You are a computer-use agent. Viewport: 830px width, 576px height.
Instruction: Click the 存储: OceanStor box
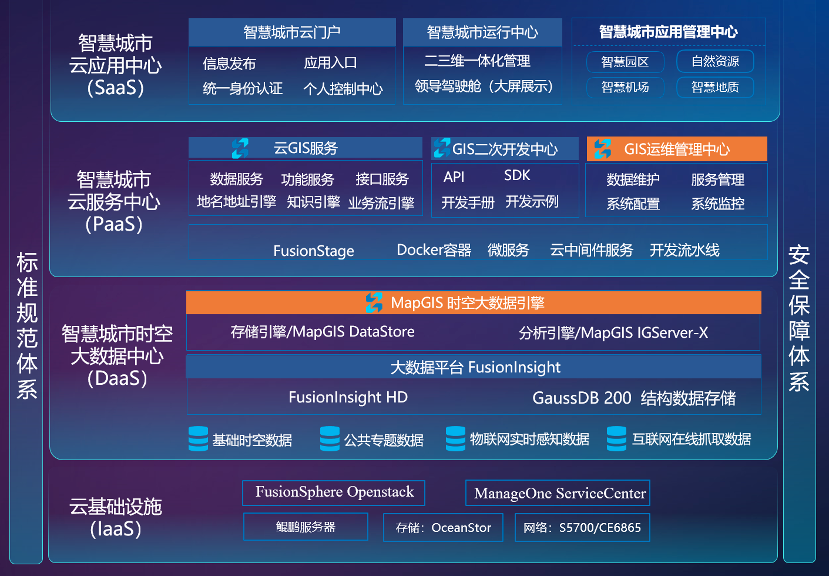tap(443, 527)
